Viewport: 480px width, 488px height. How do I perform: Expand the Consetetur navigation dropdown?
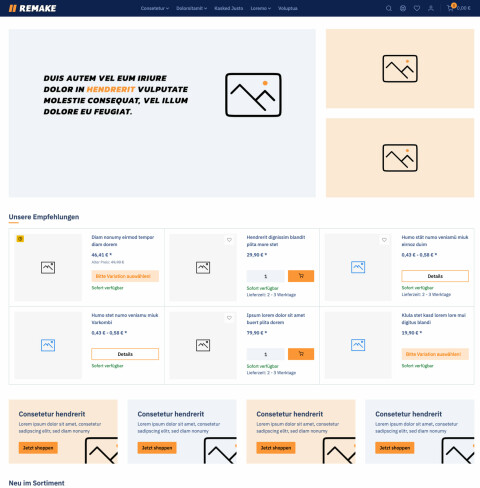pyautogui.click(x=155, y=8)
